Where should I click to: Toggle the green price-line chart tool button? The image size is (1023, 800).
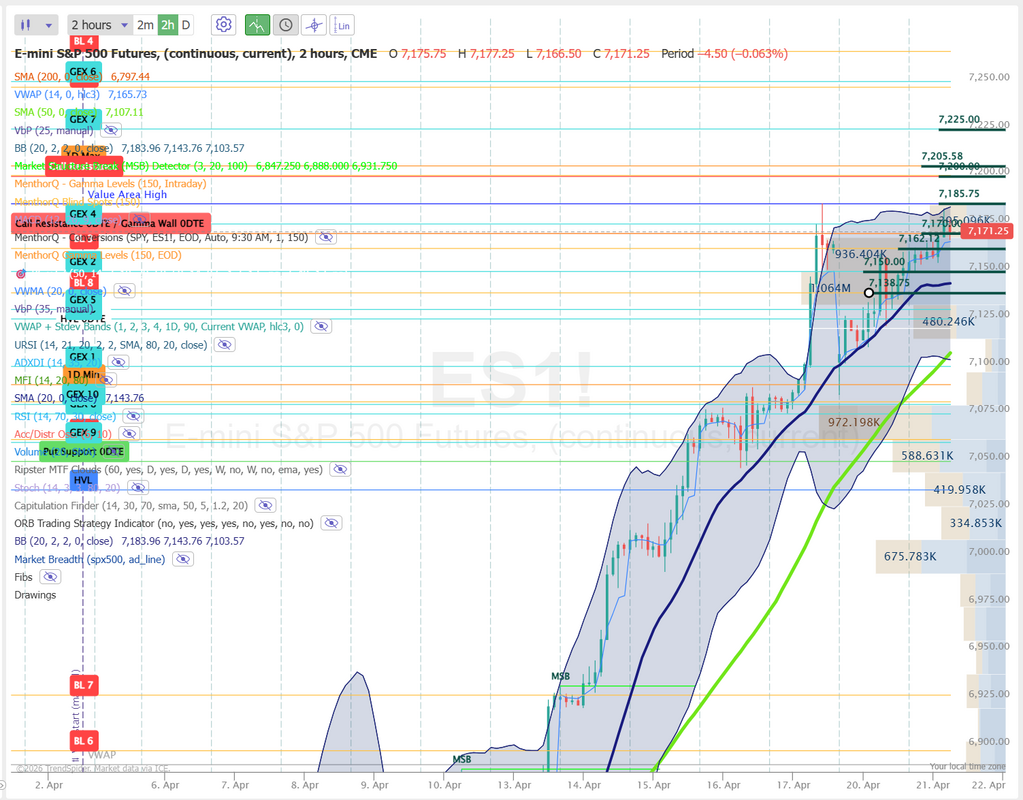coord(257,24)
